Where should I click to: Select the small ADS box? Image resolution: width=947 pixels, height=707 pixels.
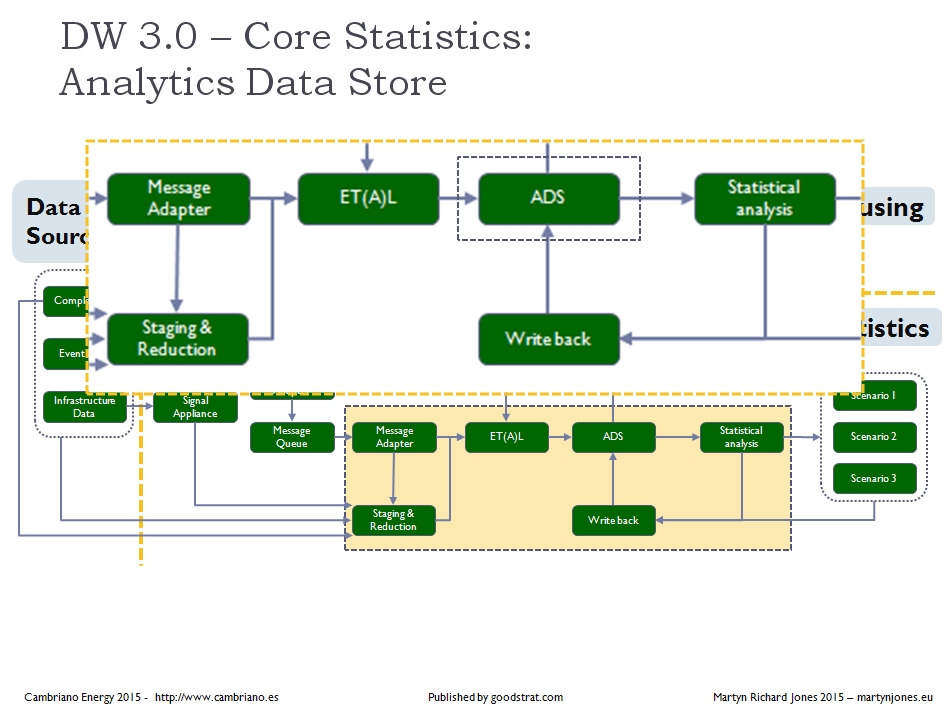click(613, 437)
